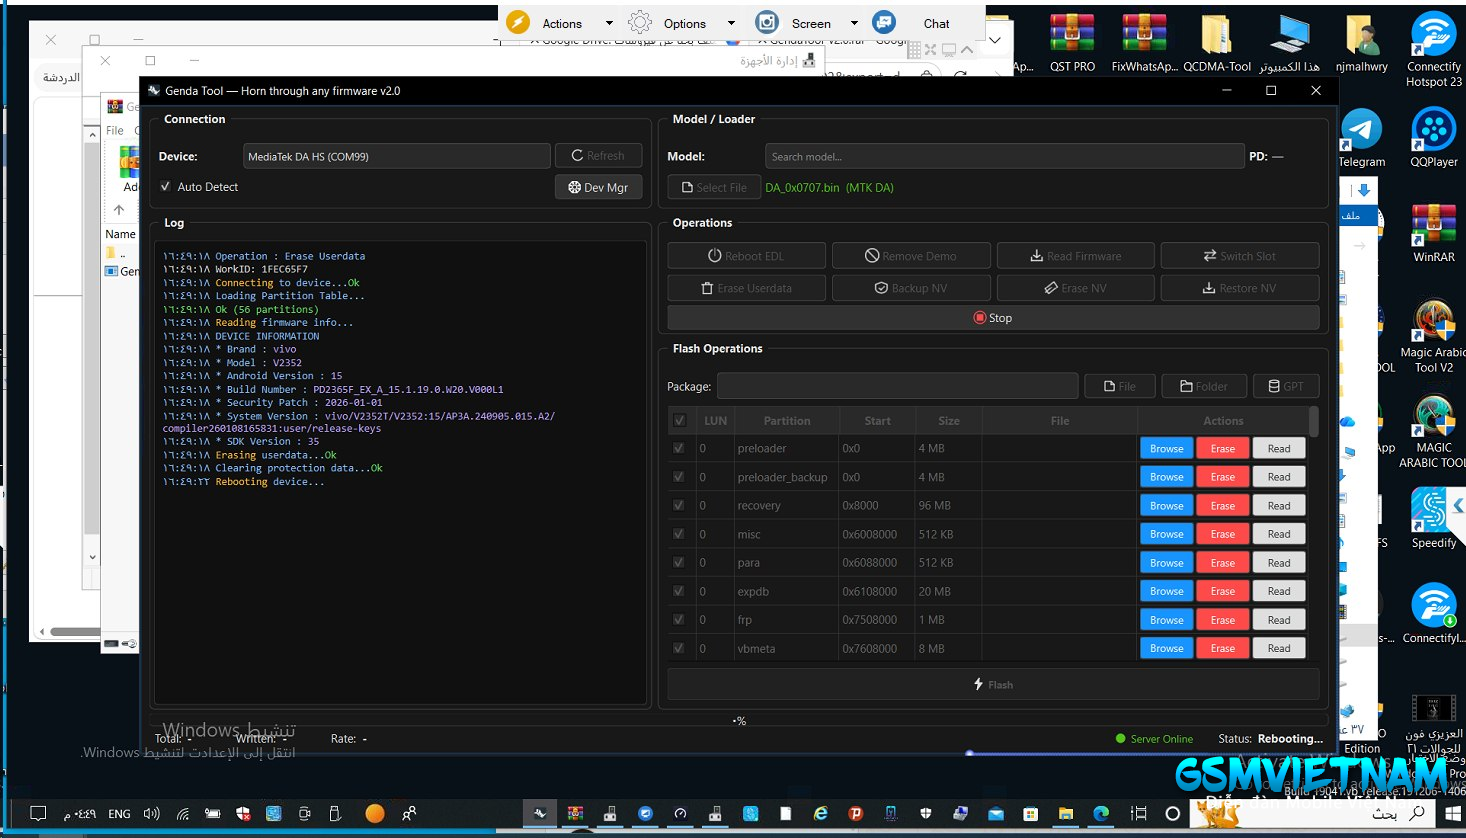Click the volume icon in the taskbar
Image resolution: width=1466 pixels, height=838 pixels.
coord(151,814)
